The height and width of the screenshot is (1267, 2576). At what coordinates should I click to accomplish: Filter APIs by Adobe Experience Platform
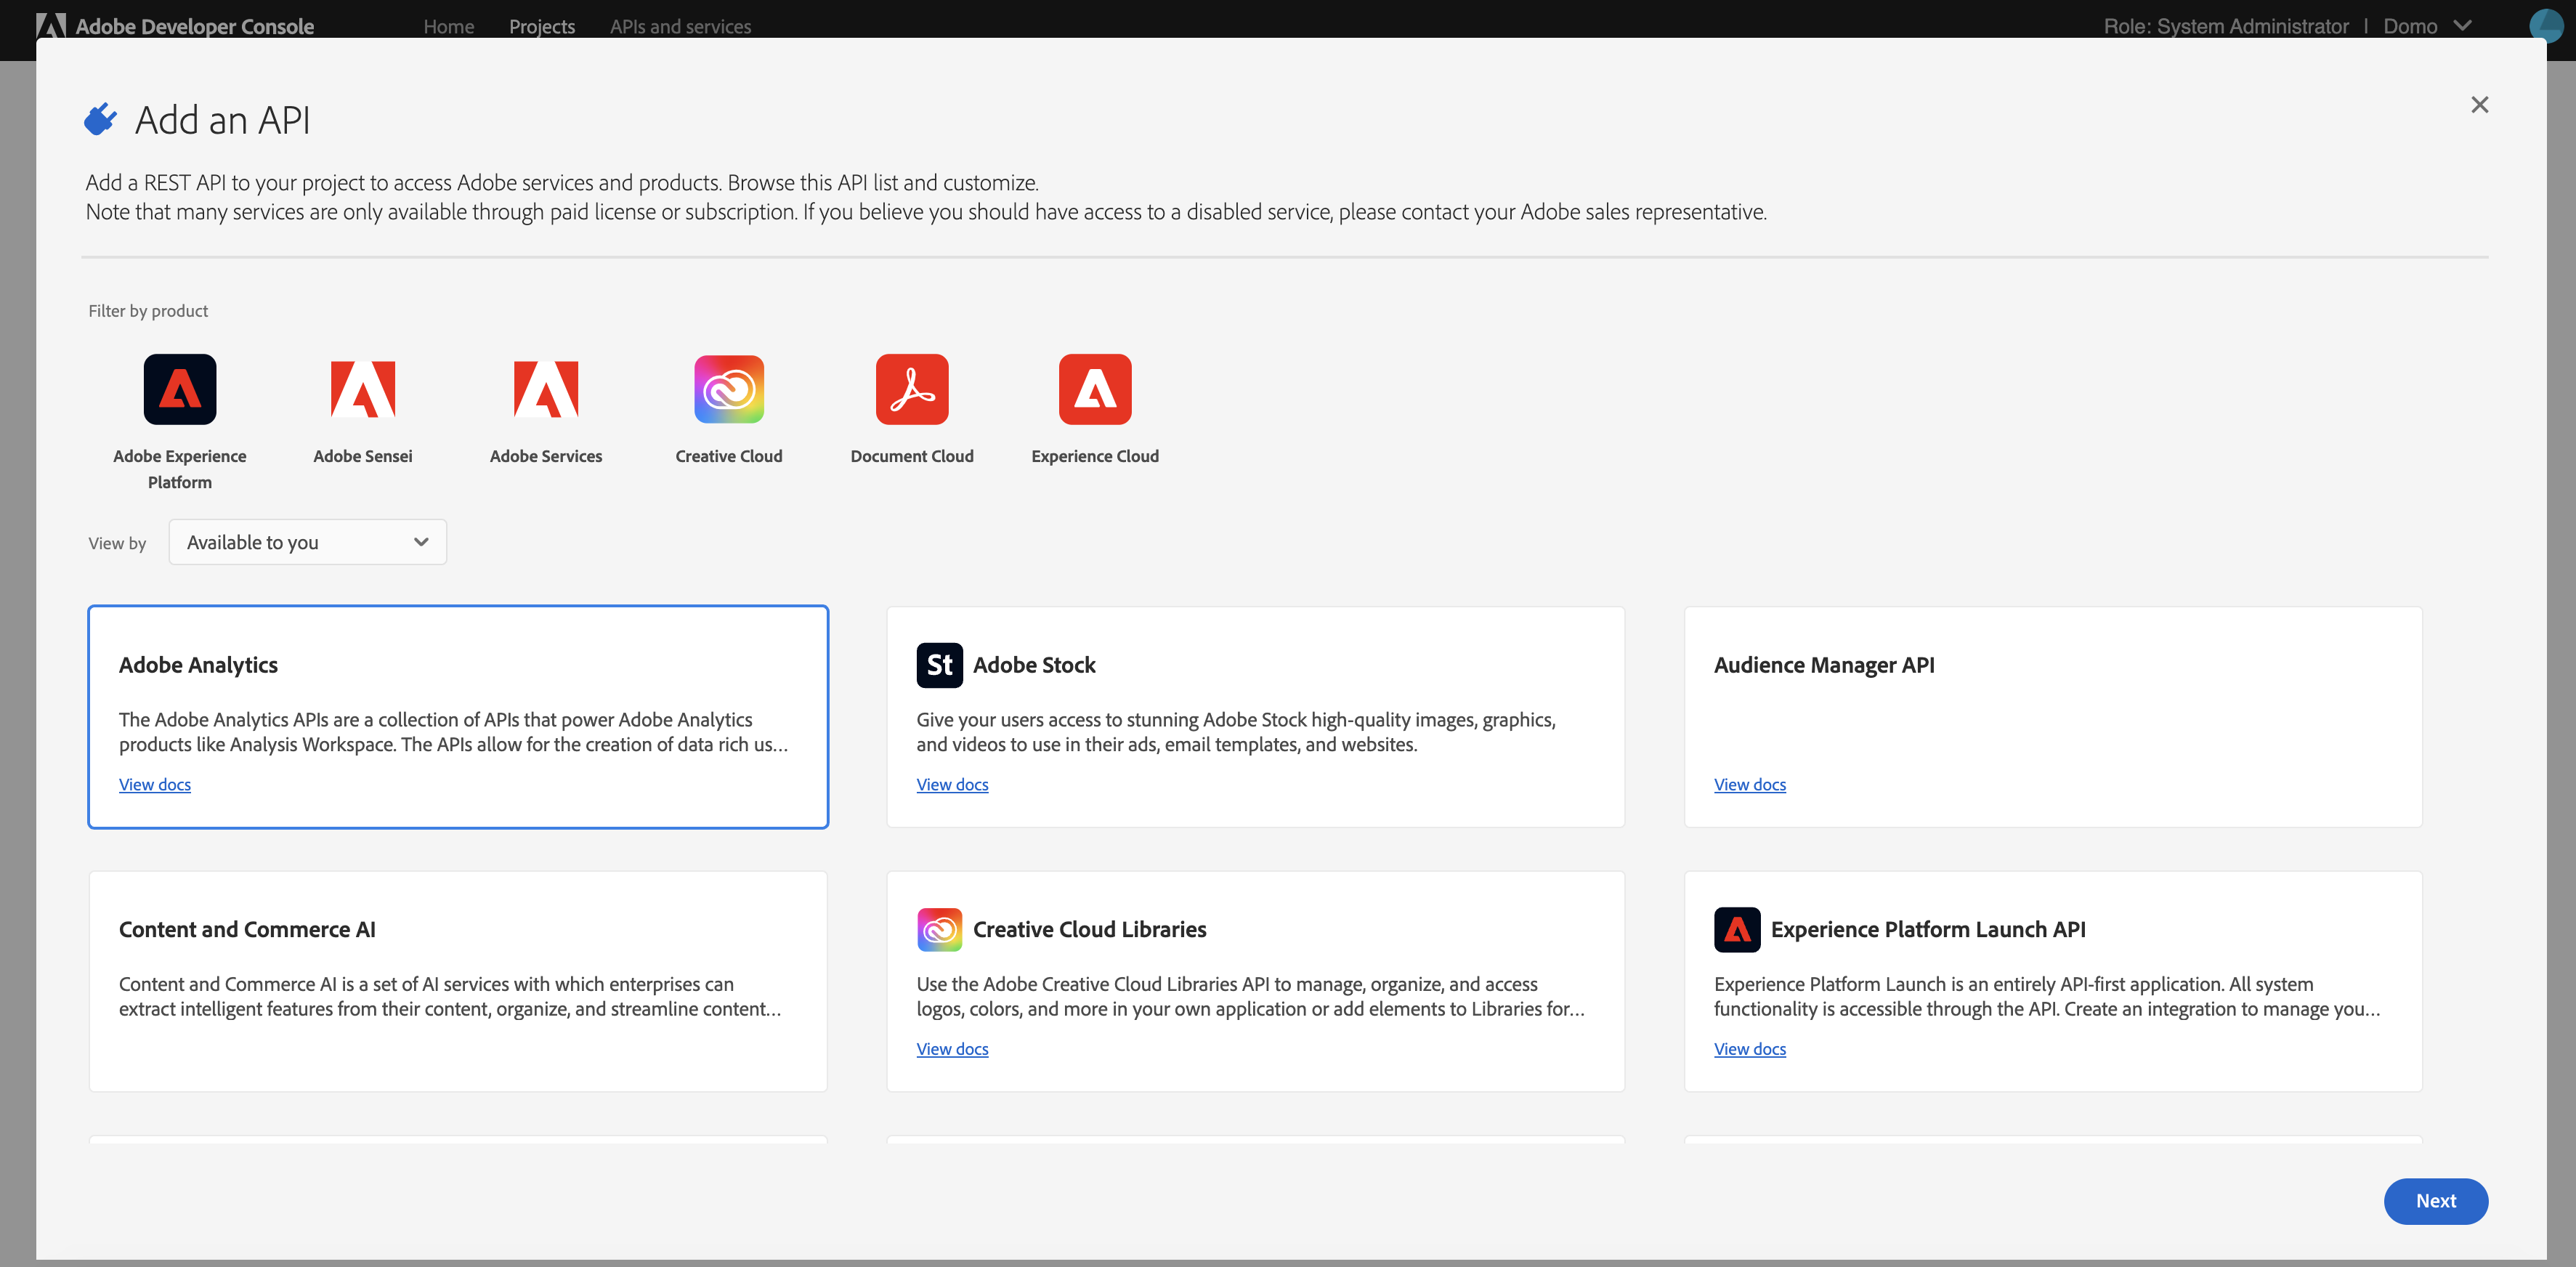coord(180,389)
